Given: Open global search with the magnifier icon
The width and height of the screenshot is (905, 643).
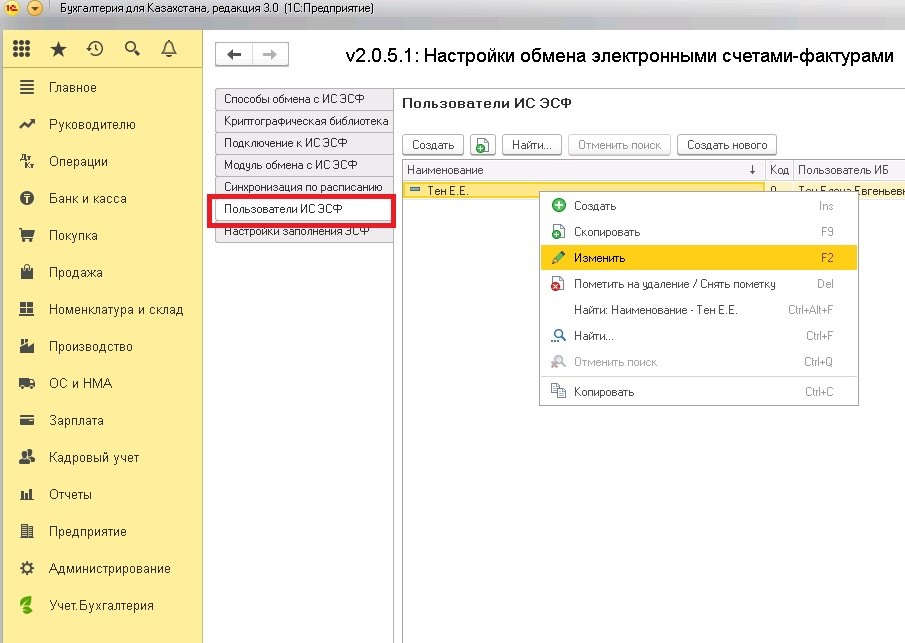Looking at the screenshot, I should click(x=132, y=47).
